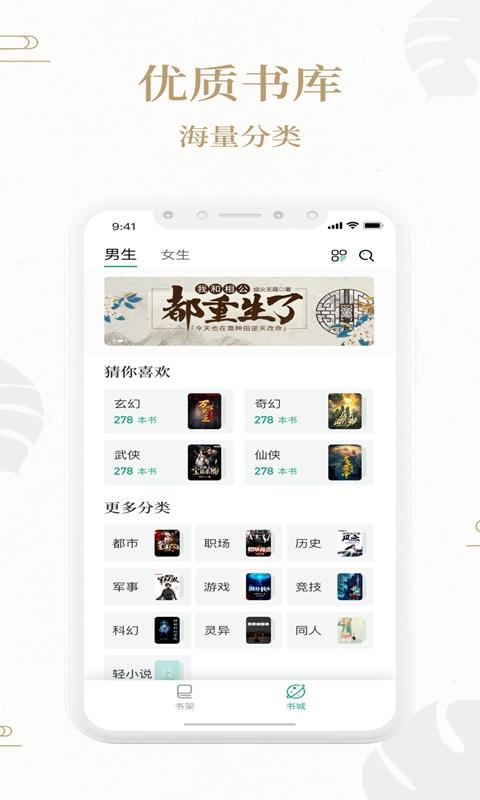Choose the 历史 category

pyautogui.click(x=331, y=543)
